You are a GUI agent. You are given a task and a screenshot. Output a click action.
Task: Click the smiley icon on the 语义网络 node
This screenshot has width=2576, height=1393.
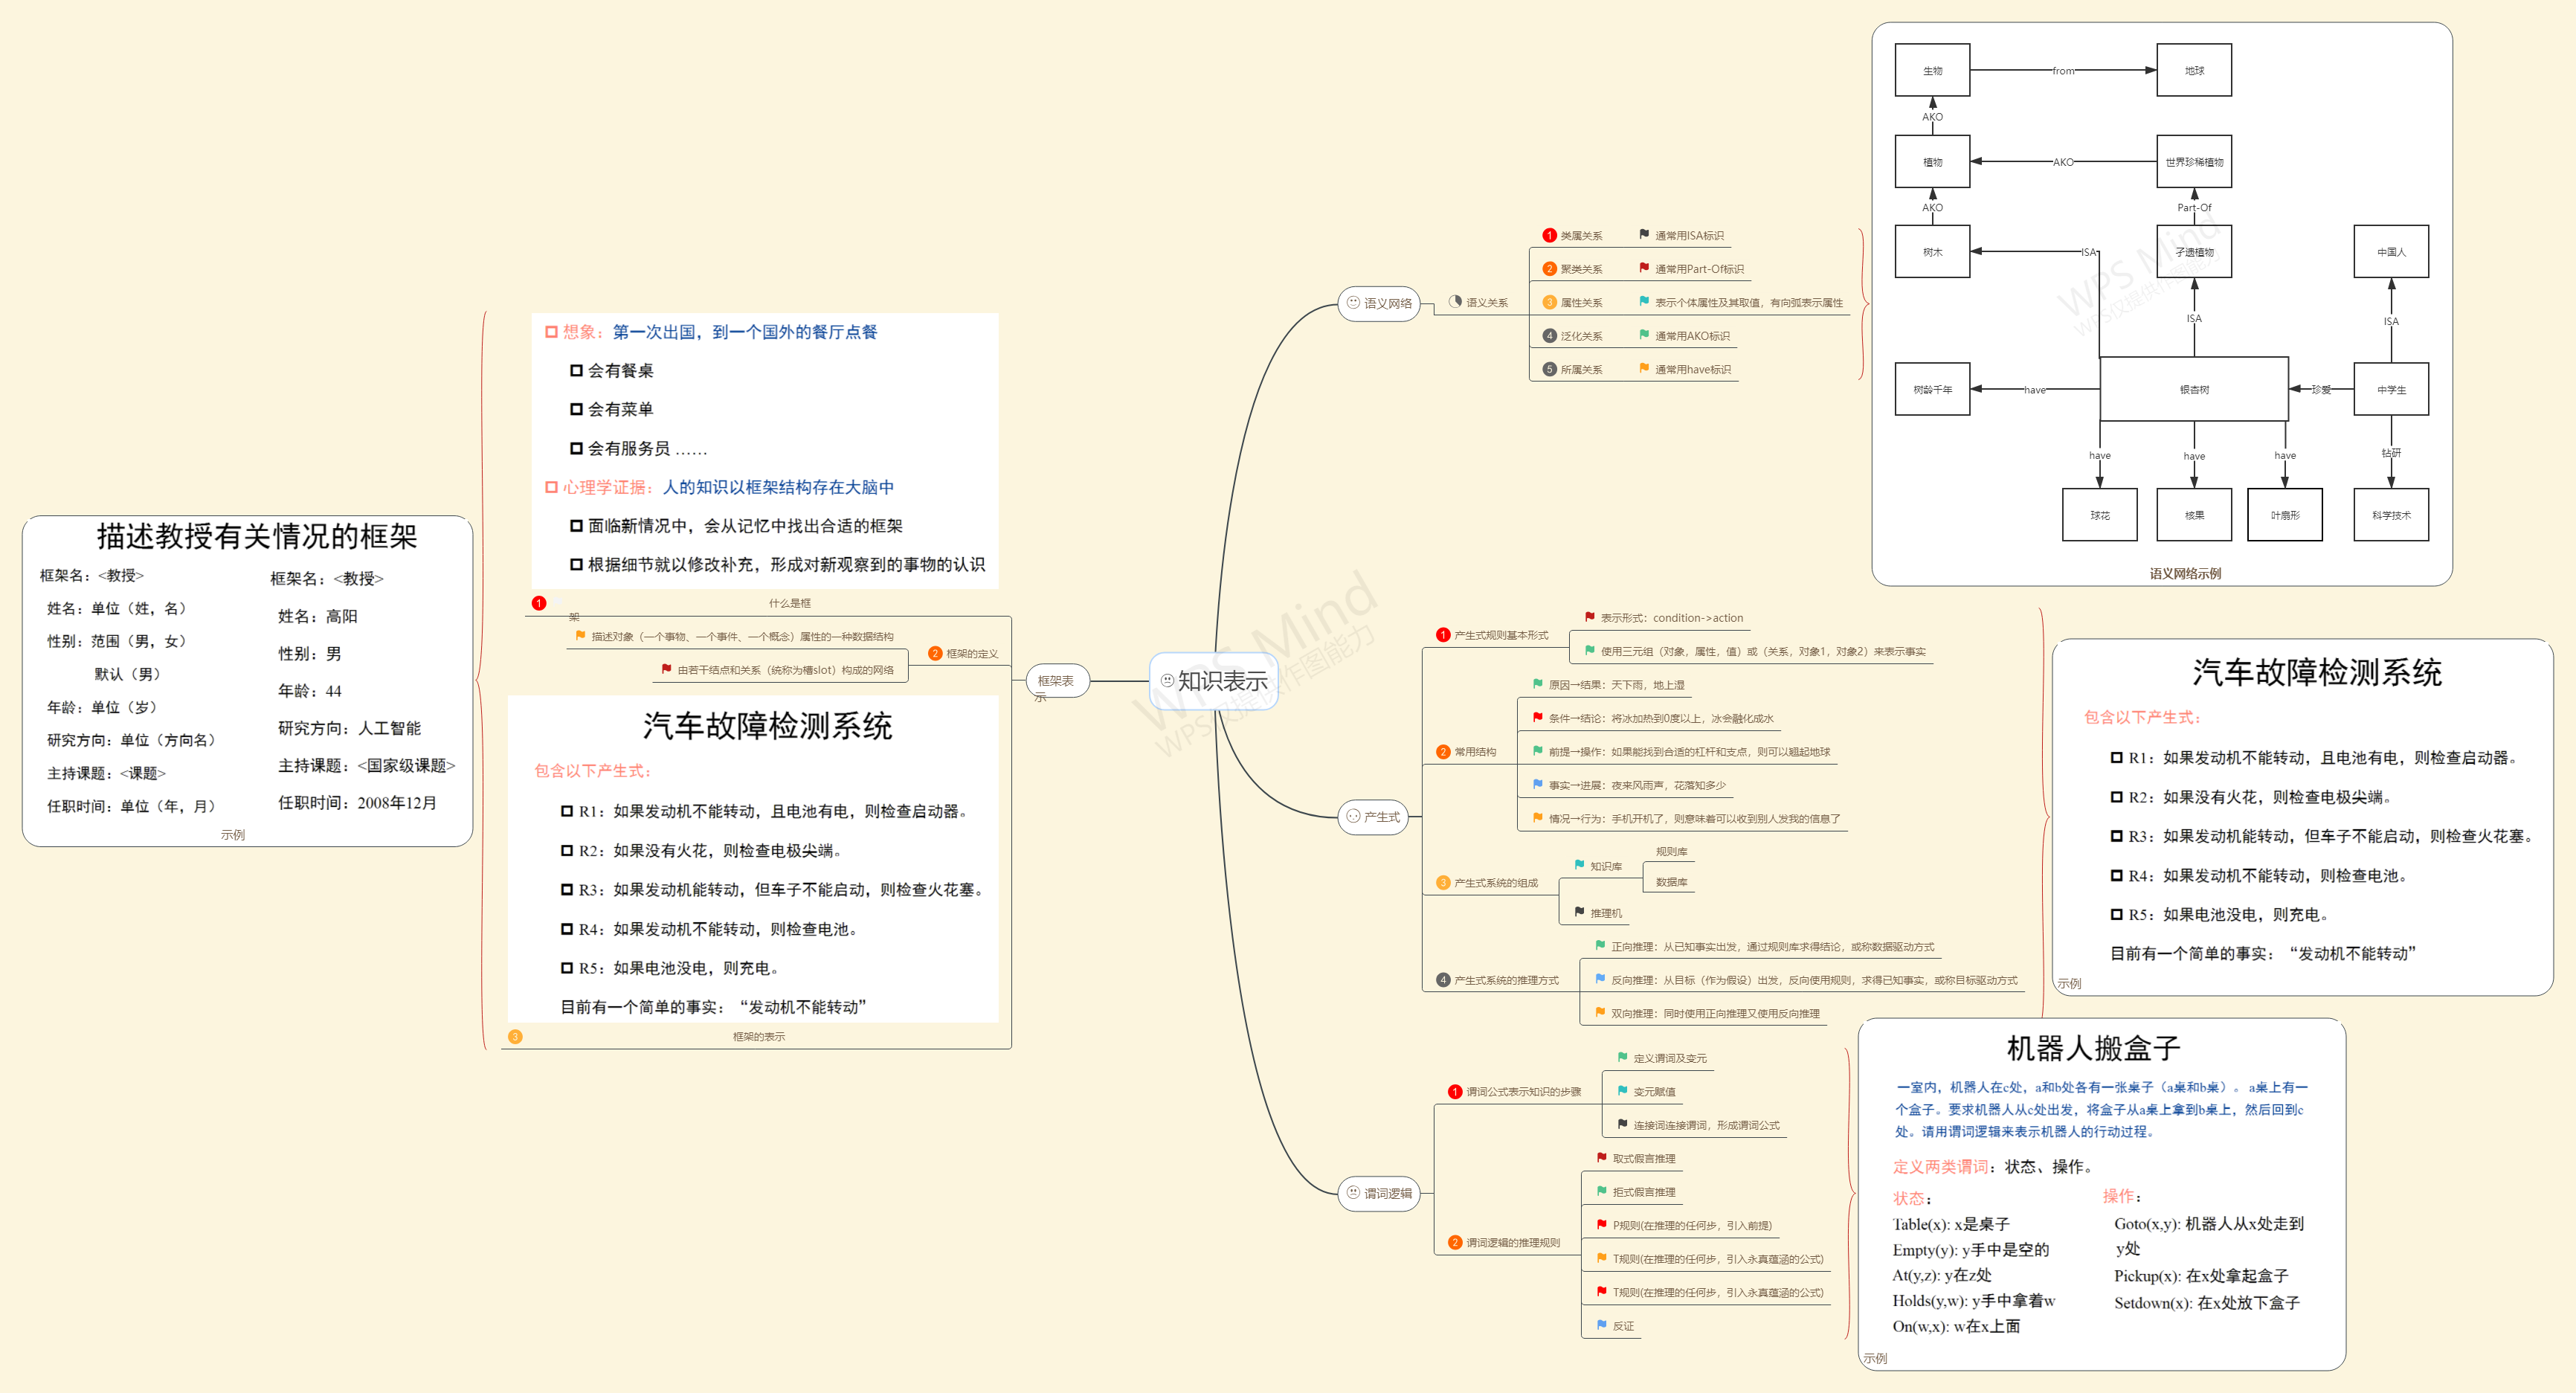pyautogui.click(x=1355, y=303)
